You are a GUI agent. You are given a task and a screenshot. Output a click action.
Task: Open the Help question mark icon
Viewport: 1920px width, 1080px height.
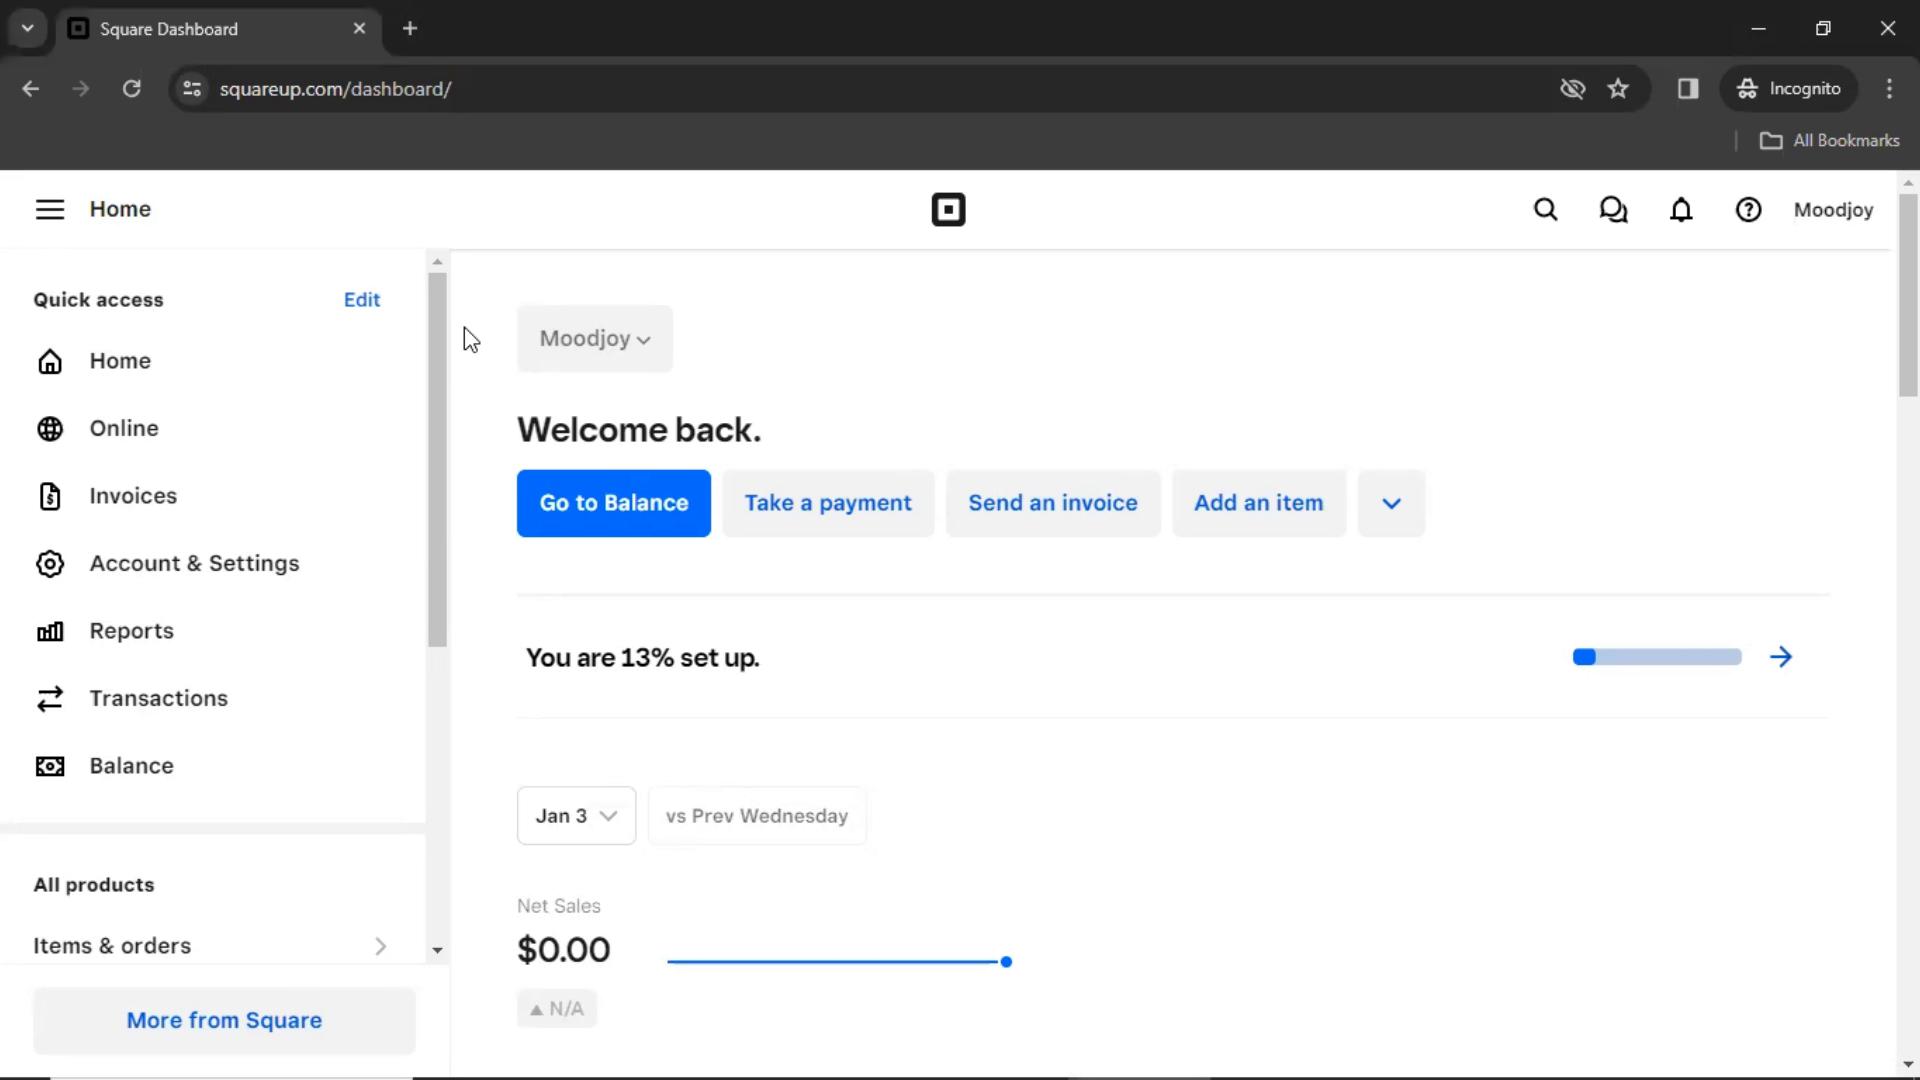coord(1749,210)
